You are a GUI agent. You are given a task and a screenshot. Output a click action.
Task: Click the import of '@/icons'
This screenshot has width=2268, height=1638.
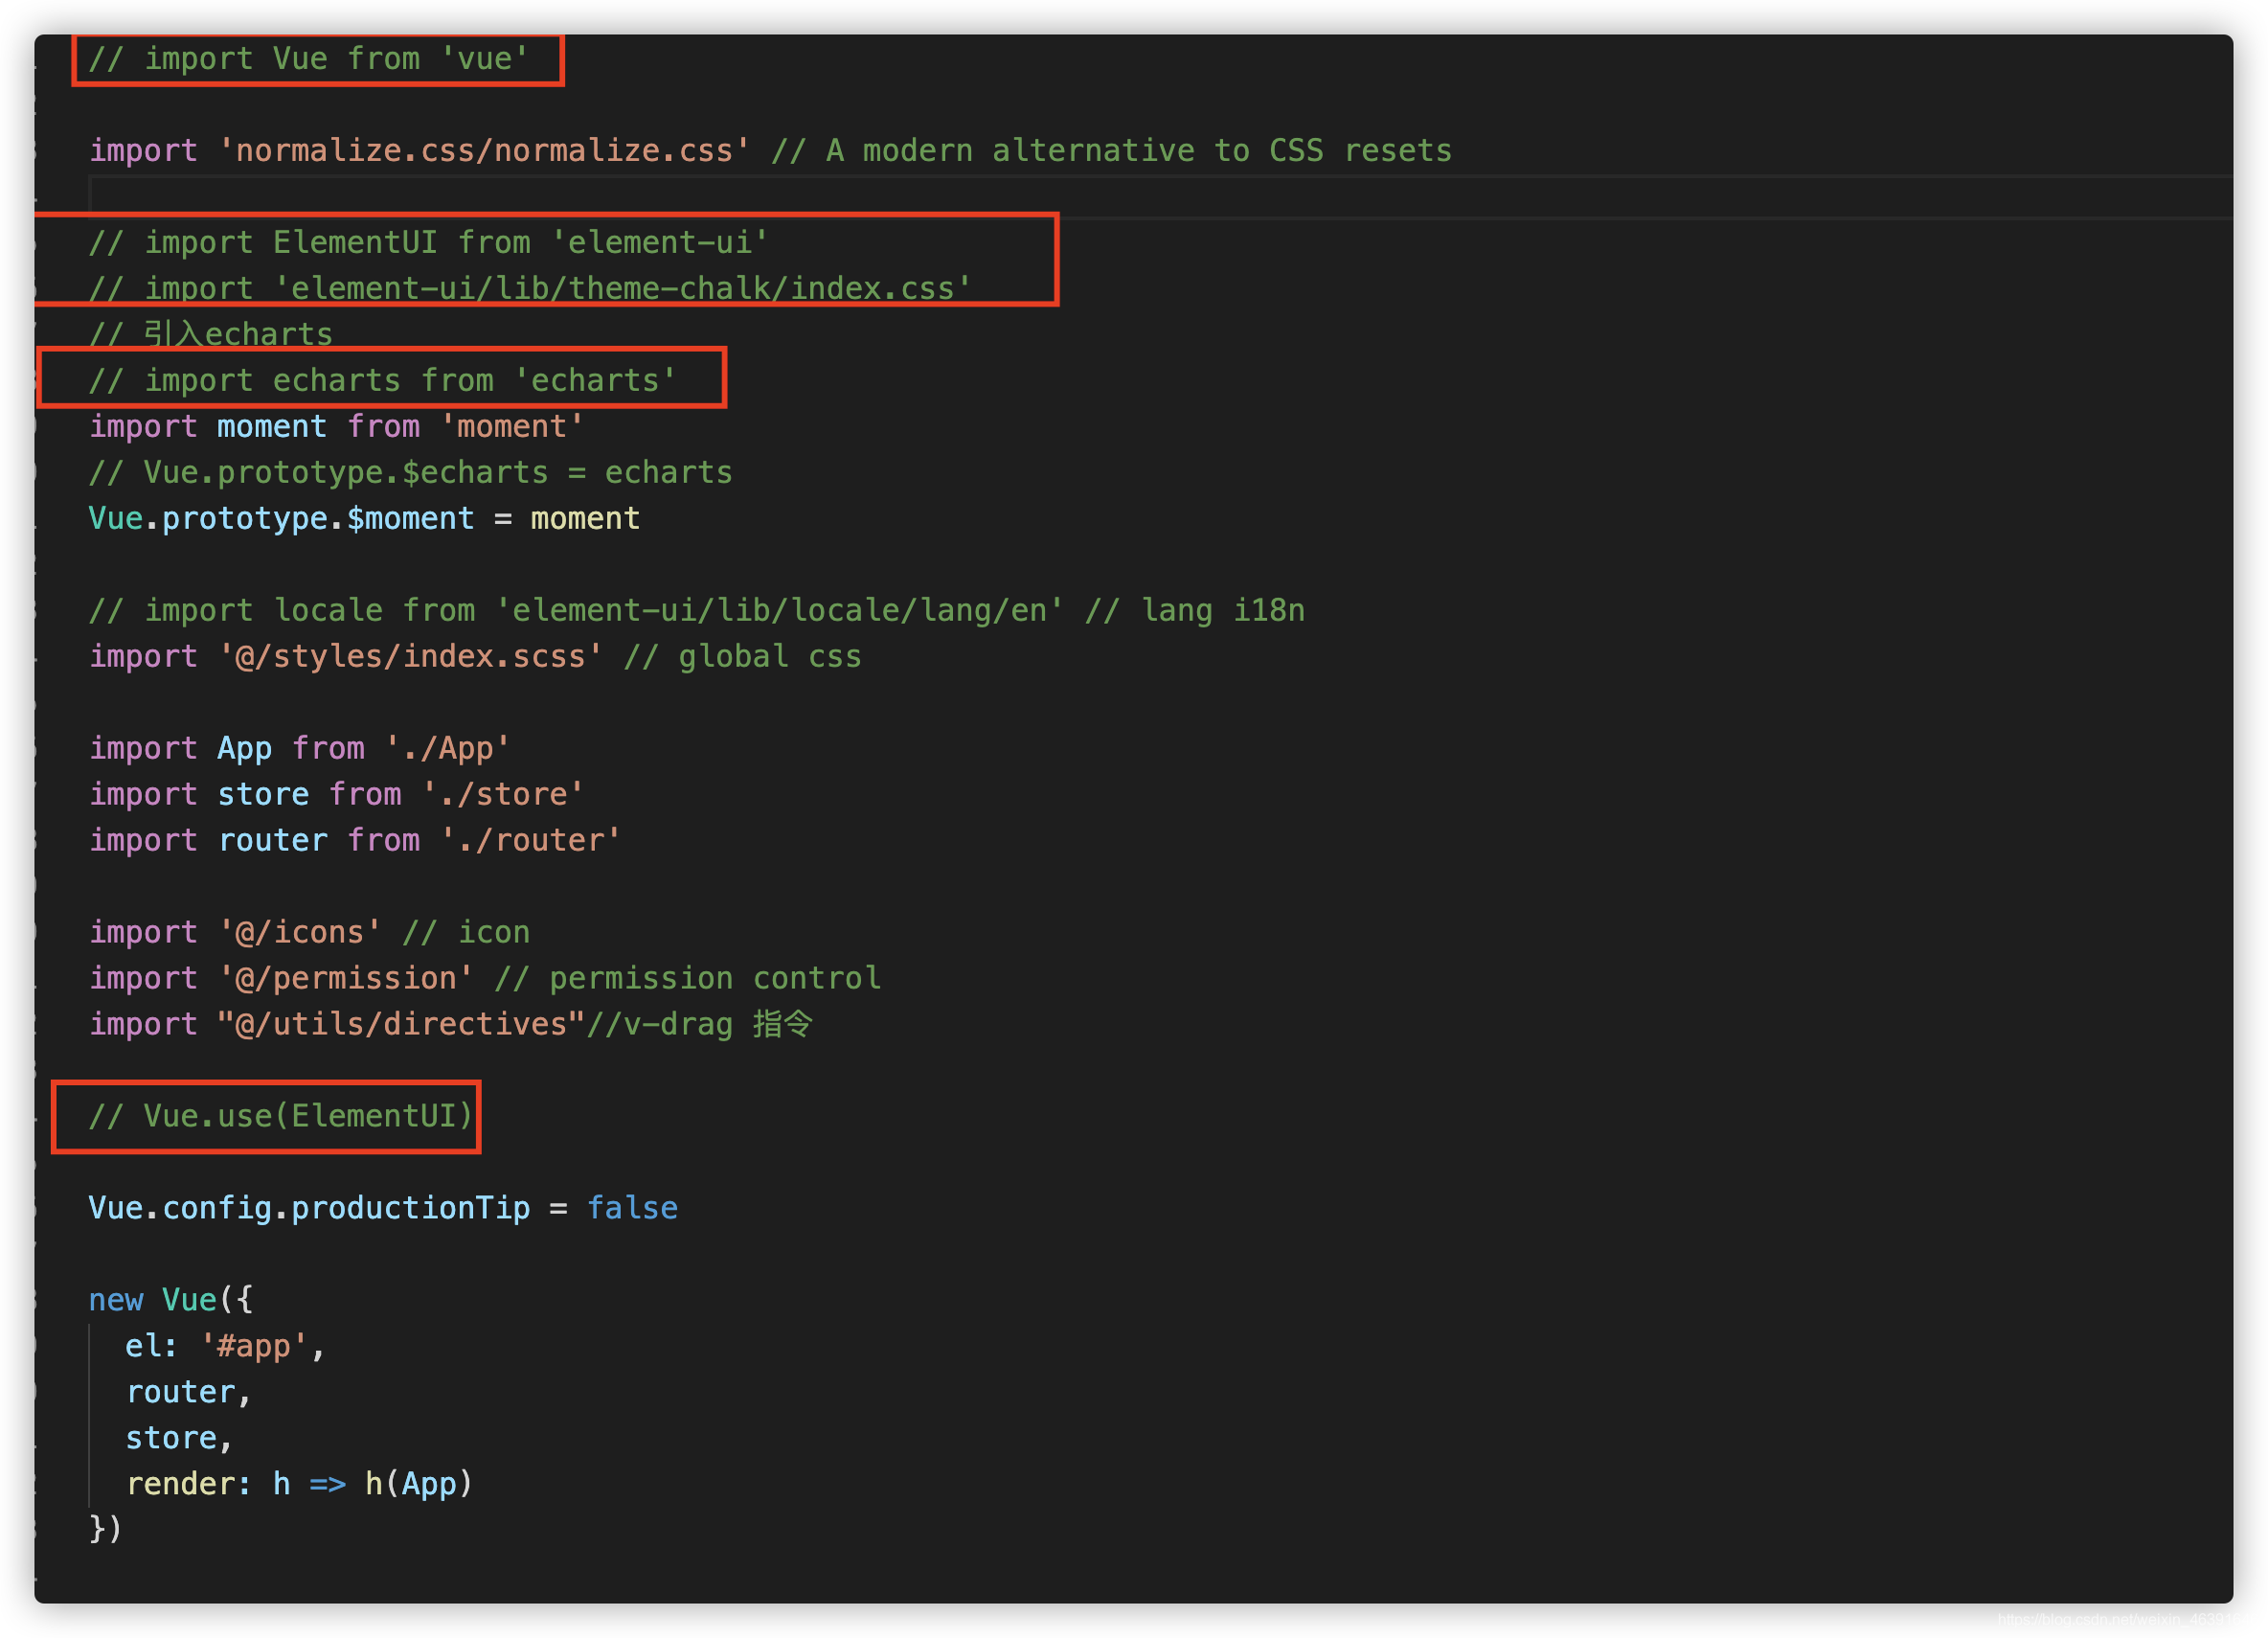click(235, 933)
